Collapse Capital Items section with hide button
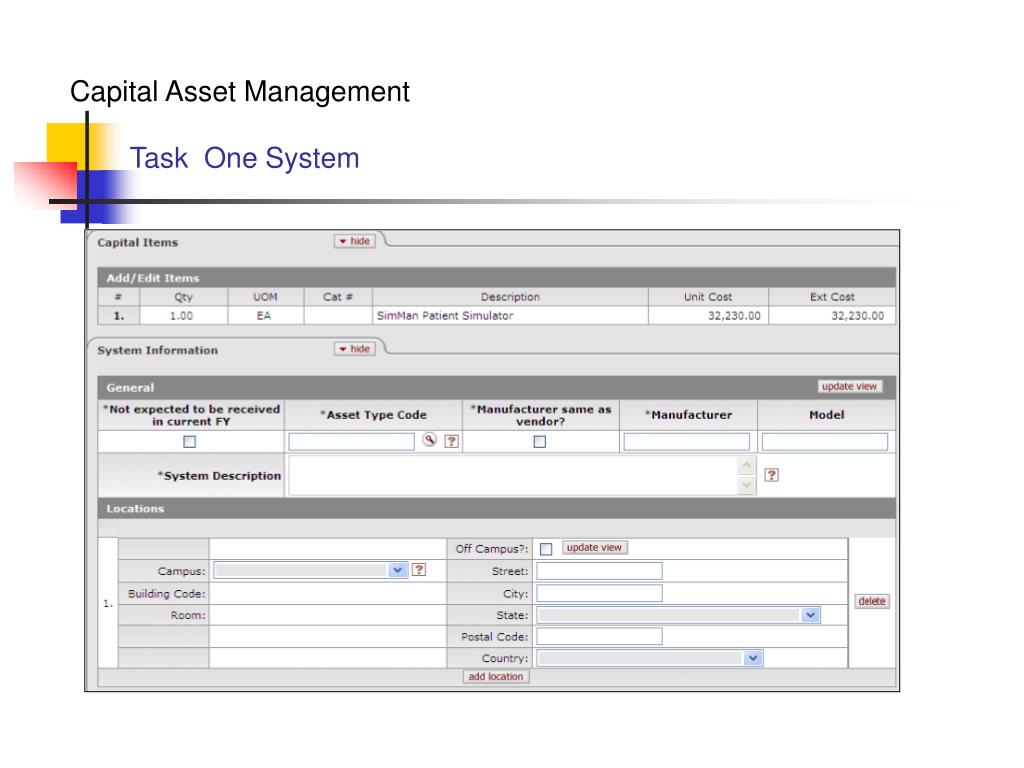Screen dimensions: 1024x768 [355, 241]
